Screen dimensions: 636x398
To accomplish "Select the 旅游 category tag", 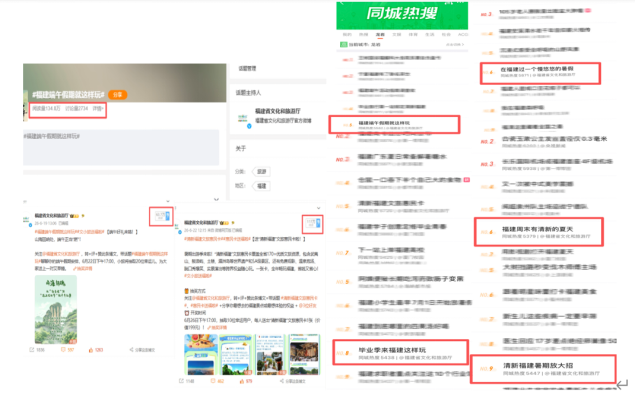I will point(261,172).
